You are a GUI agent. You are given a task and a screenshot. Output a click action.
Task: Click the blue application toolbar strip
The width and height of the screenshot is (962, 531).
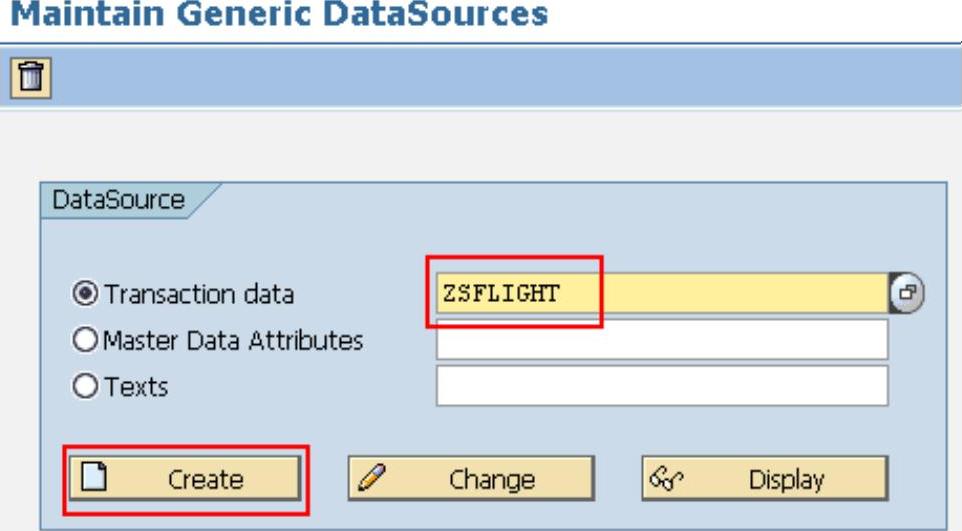point(500,77)
